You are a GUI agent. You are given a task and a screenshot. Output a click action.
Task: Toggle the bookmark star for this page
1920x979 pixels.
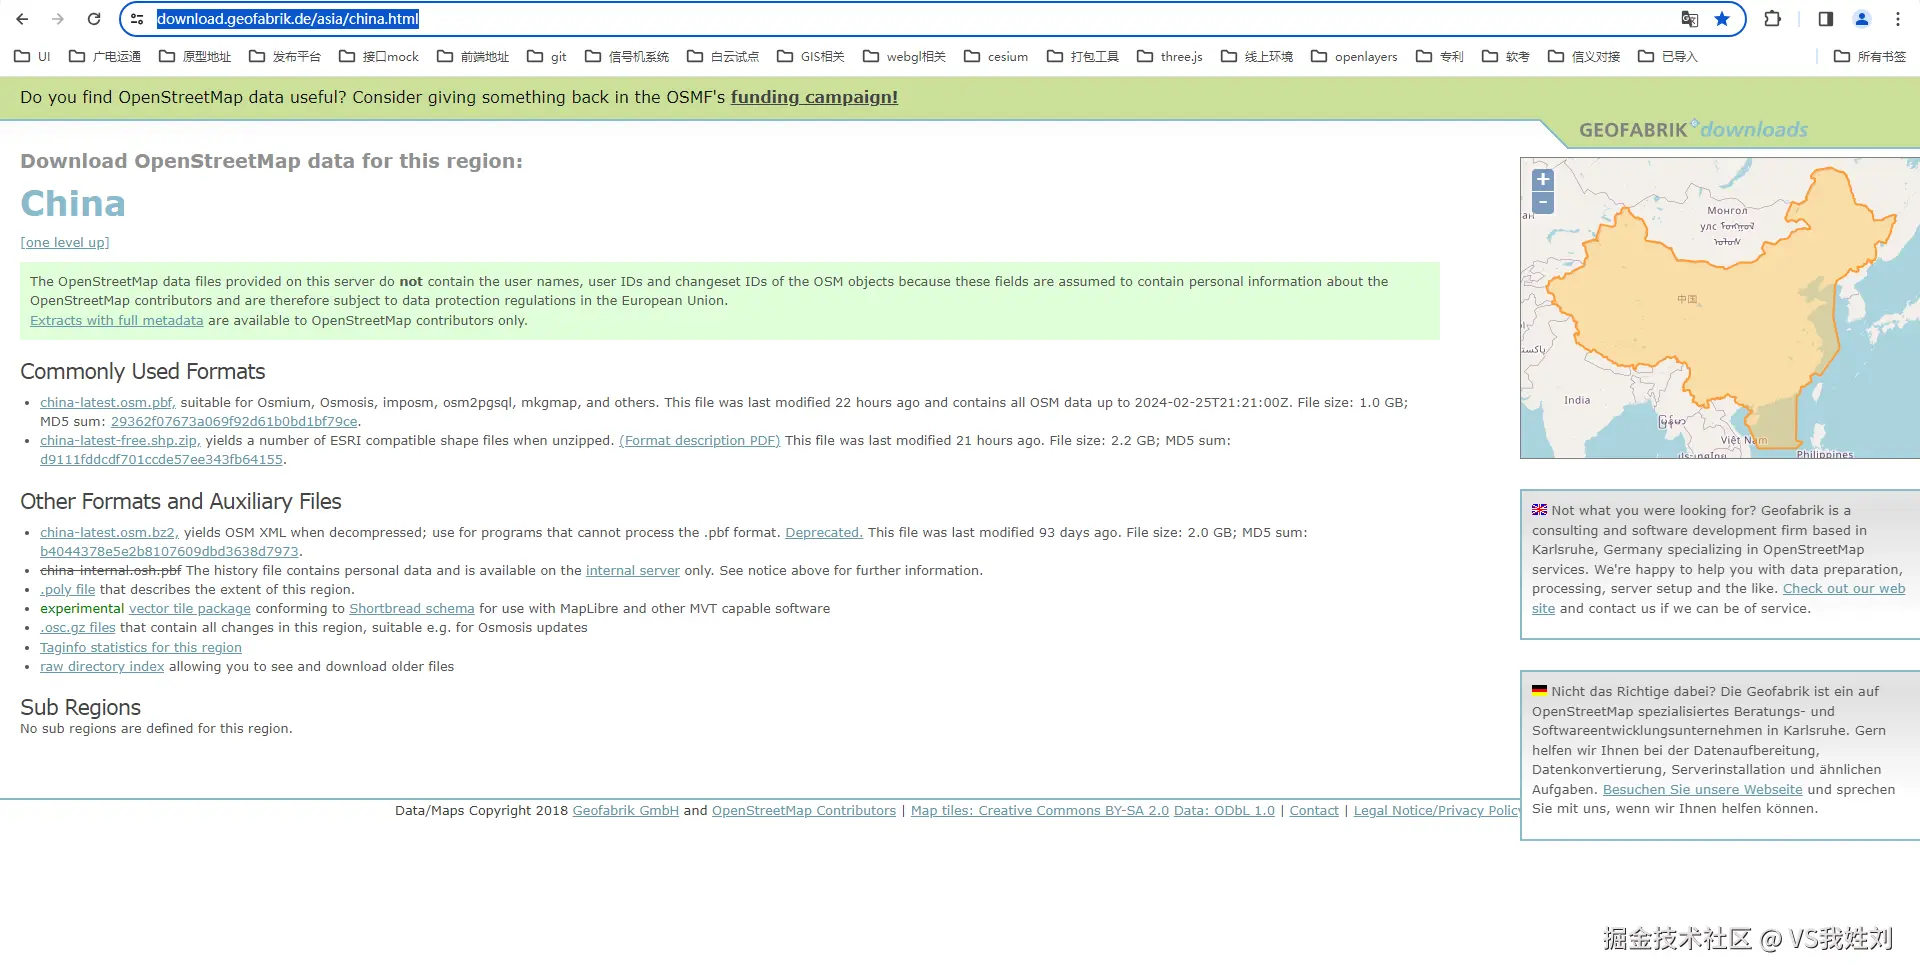[x=1722, y=19]
